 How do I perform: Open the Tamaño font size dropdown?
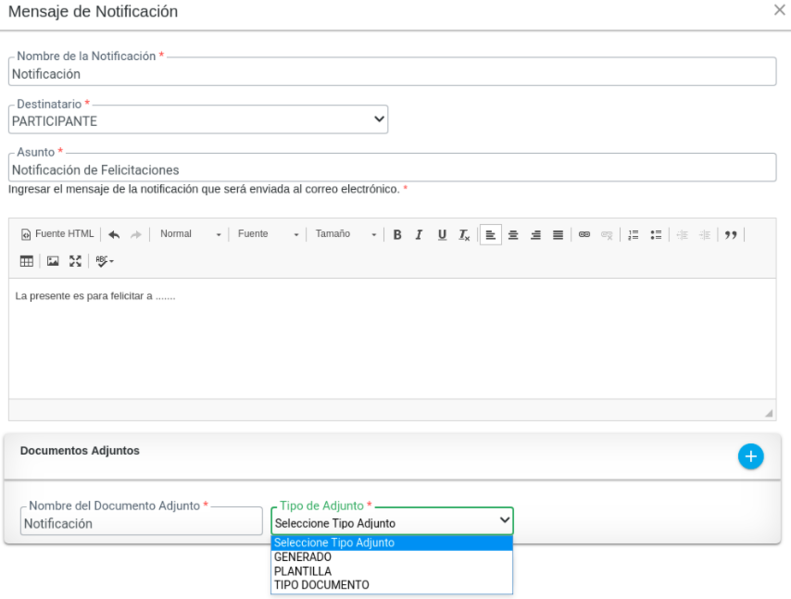(345, 234)
